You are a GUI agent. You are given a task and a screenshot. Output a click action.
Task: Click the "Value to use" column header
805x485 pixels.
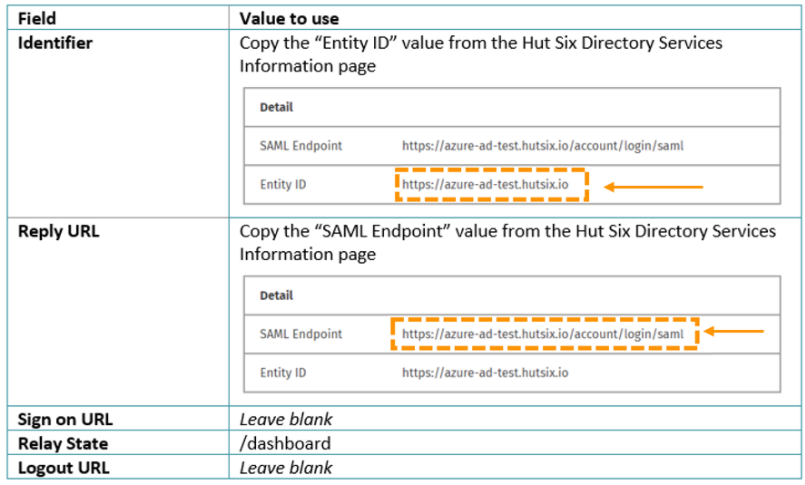point(289,18)
